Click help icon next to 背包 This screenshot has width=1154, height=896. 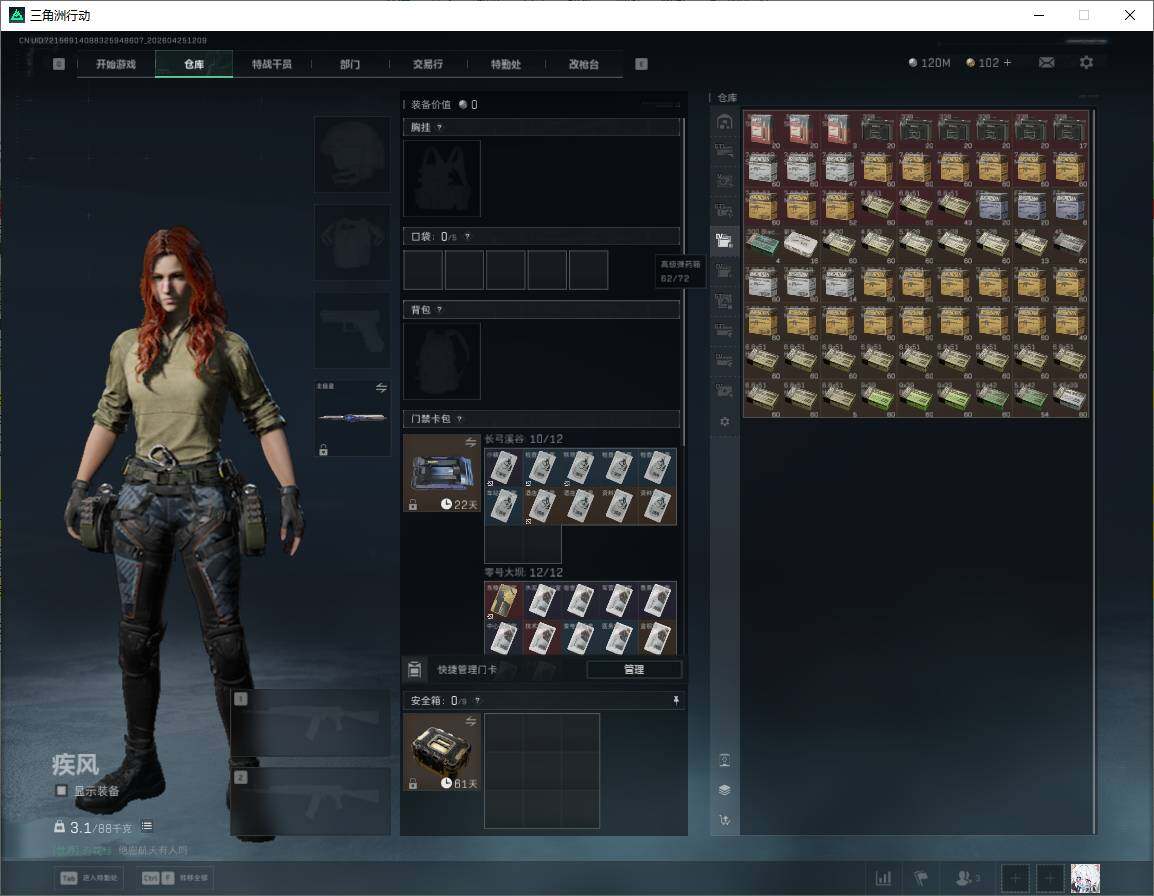tap(439, 310)
